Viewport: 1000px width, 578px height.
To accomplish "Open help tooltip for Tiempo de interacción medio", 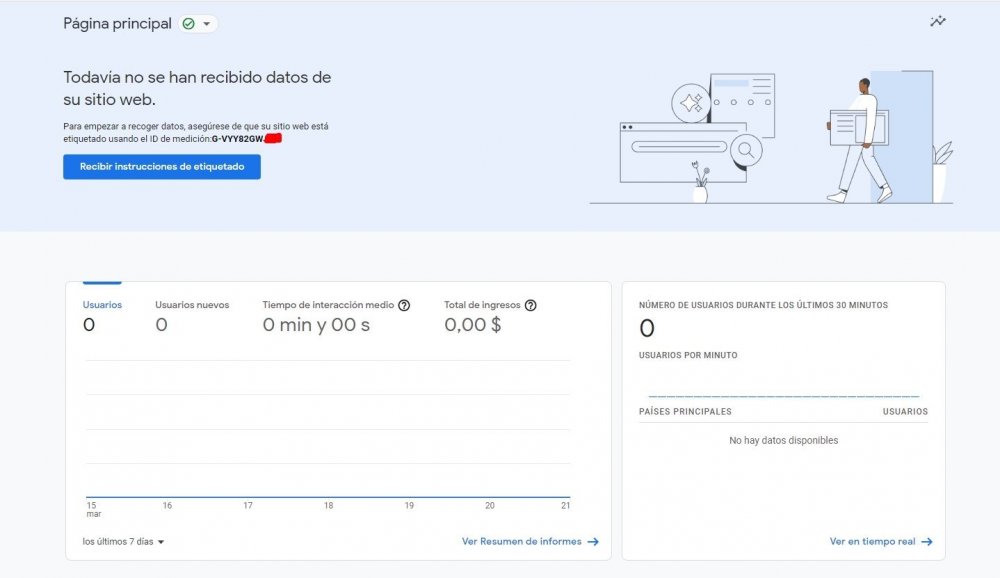I will tap(403, 305).
